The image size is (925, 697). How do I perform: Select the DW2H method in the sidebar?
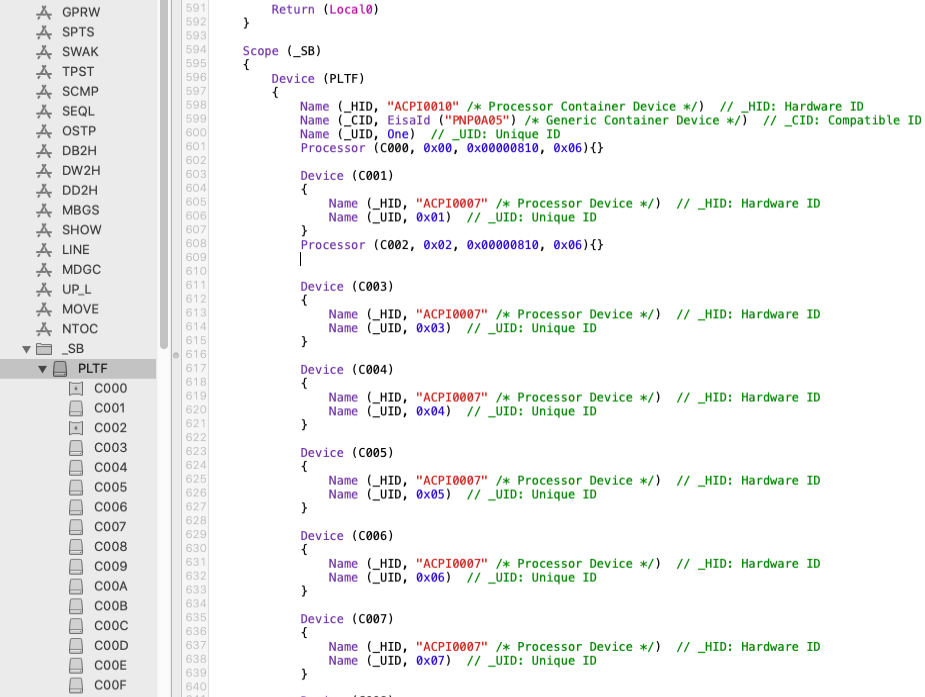click(x=80, y=171)
